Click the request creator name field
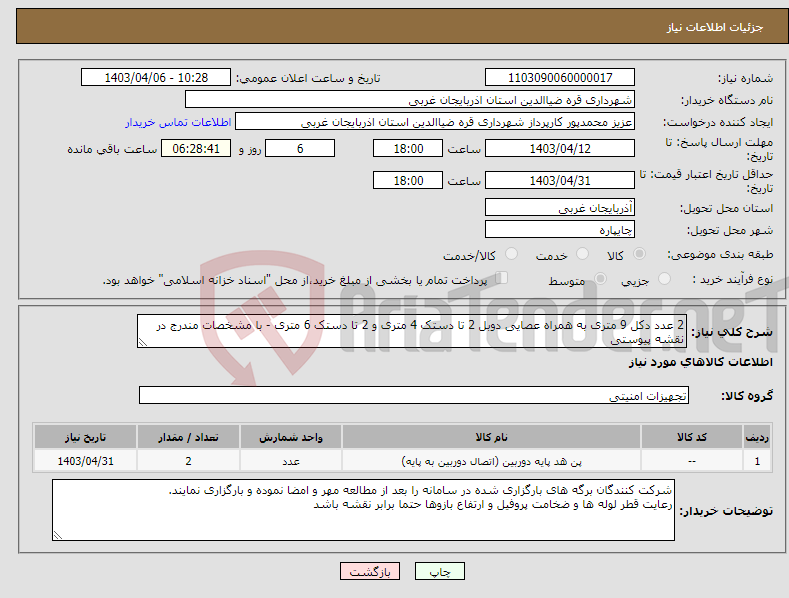 tap(435, 122)
